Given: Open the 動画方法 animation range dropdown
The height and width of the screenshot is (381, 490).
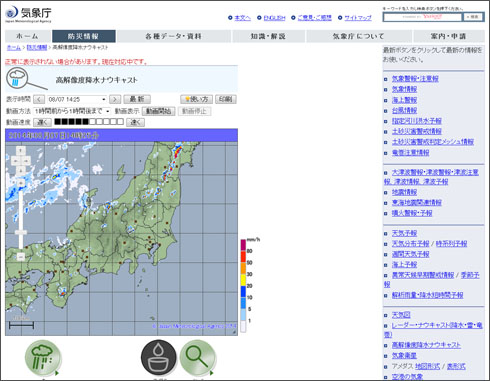Looking at the screenshot, I should 72,111.
